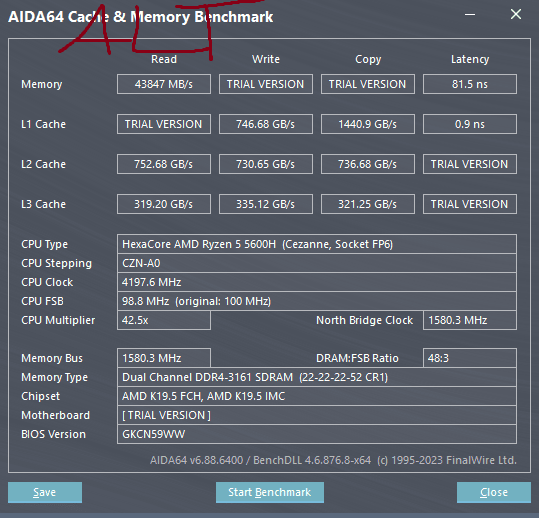This screenshot has width=539, height=518.
Task: Click the Write column header
Action: tap(266, 59)
